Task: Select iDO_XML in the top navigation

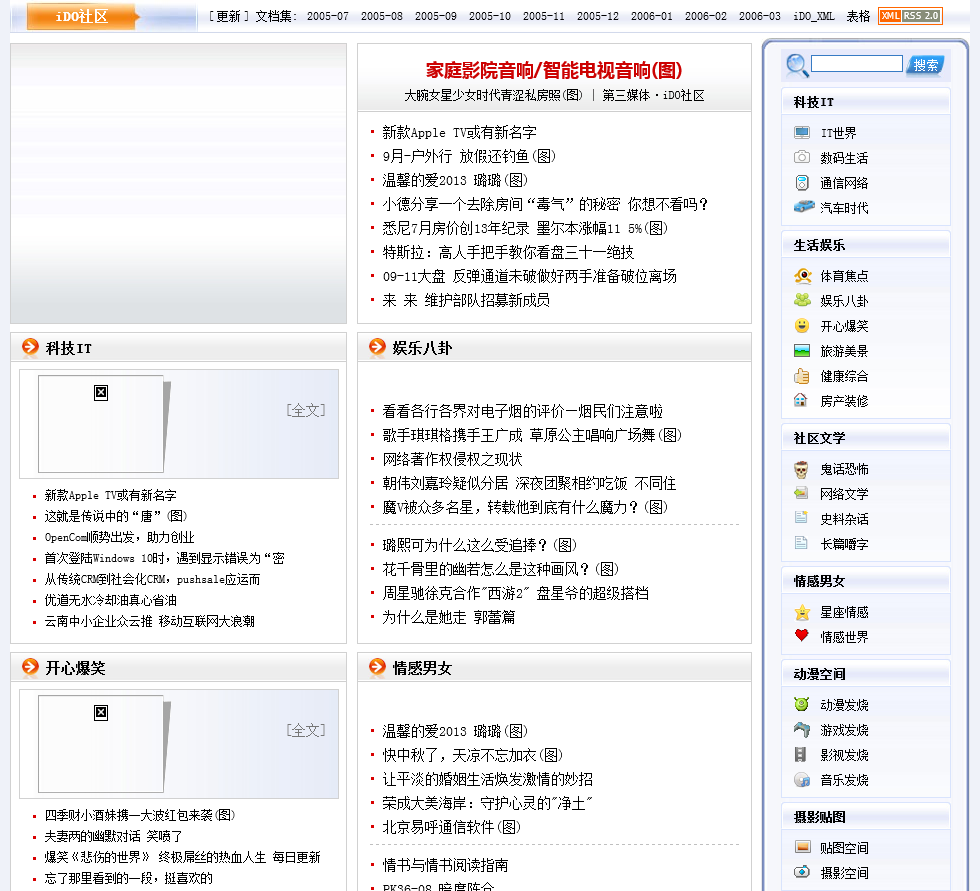Action: (x=814, y=17)
